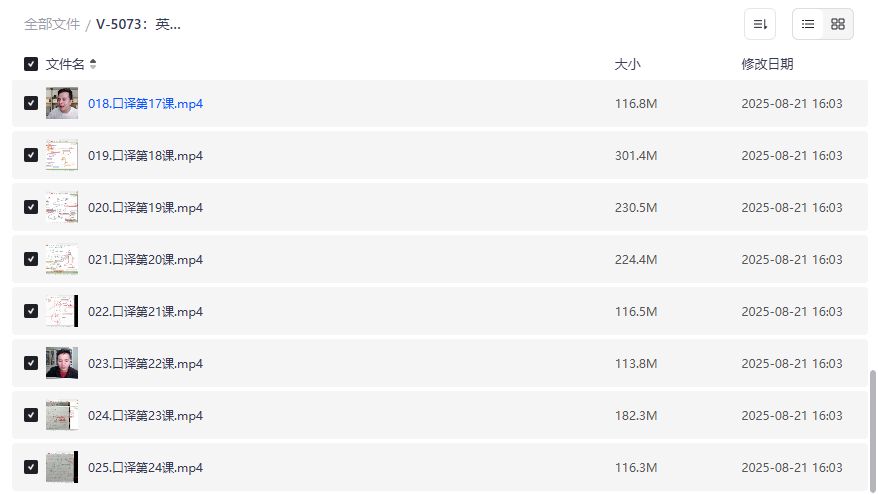Click the vertical scrollbar thumb
This screenshot has width=878, height=495.
(x=872, y=428)
